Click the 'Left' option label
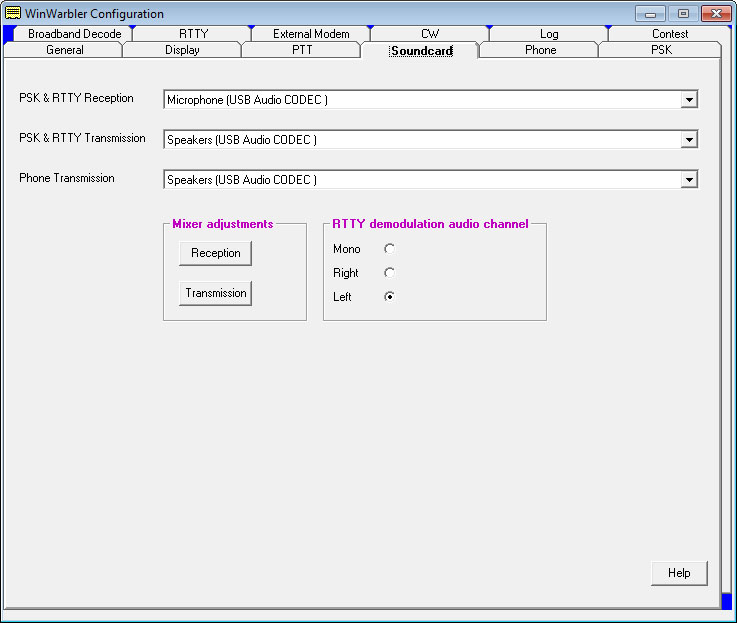737x623 pixels. click(x=342, y=297)
